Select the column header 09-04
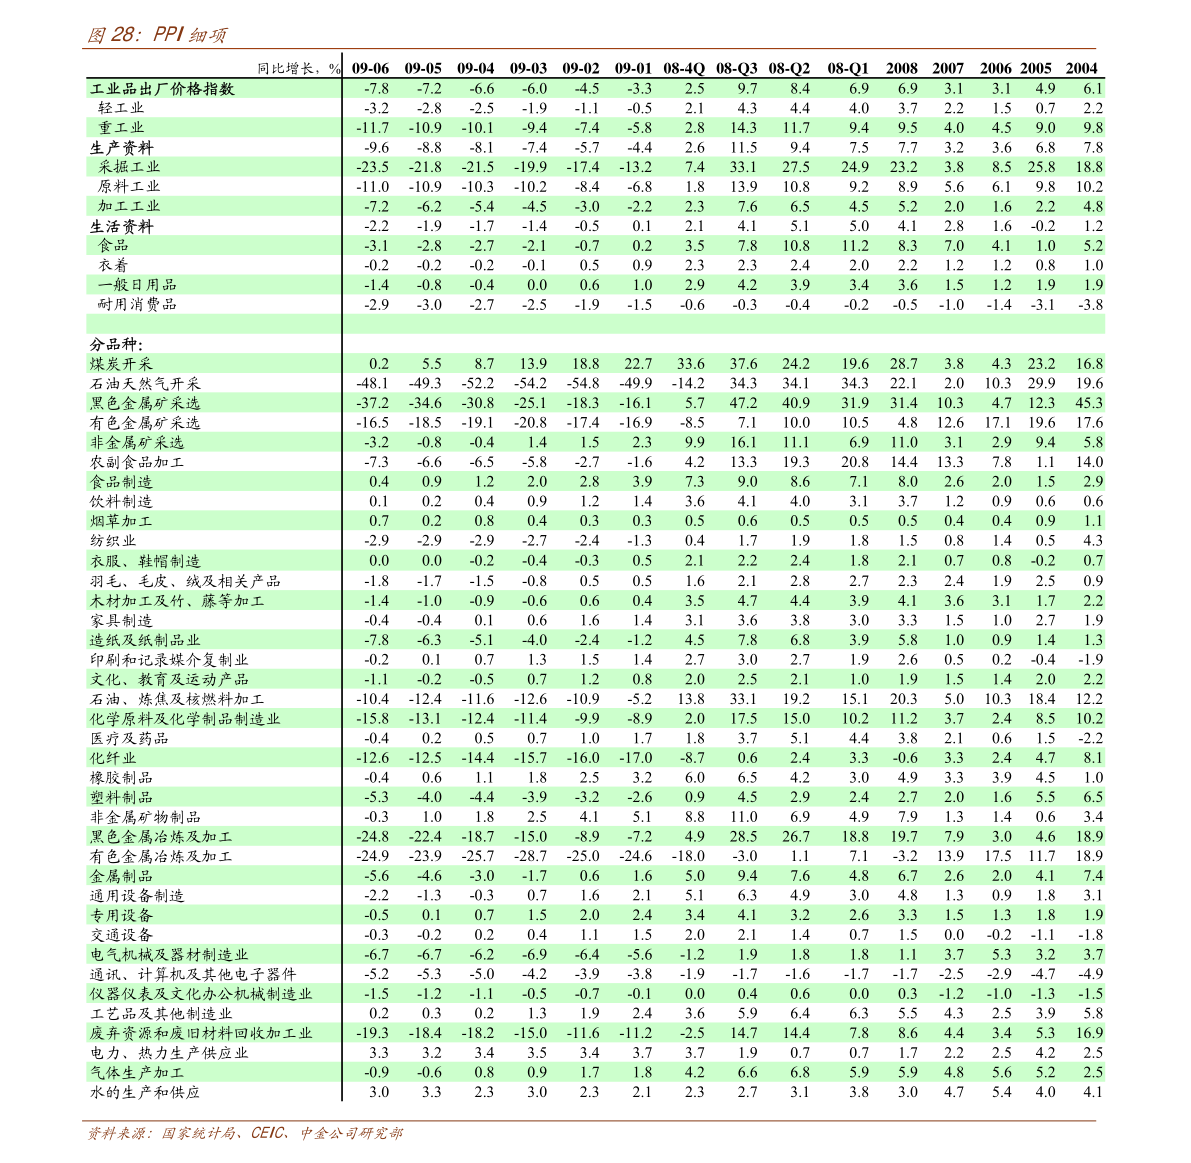1191x1163 pixels. (x=475, y=68)
